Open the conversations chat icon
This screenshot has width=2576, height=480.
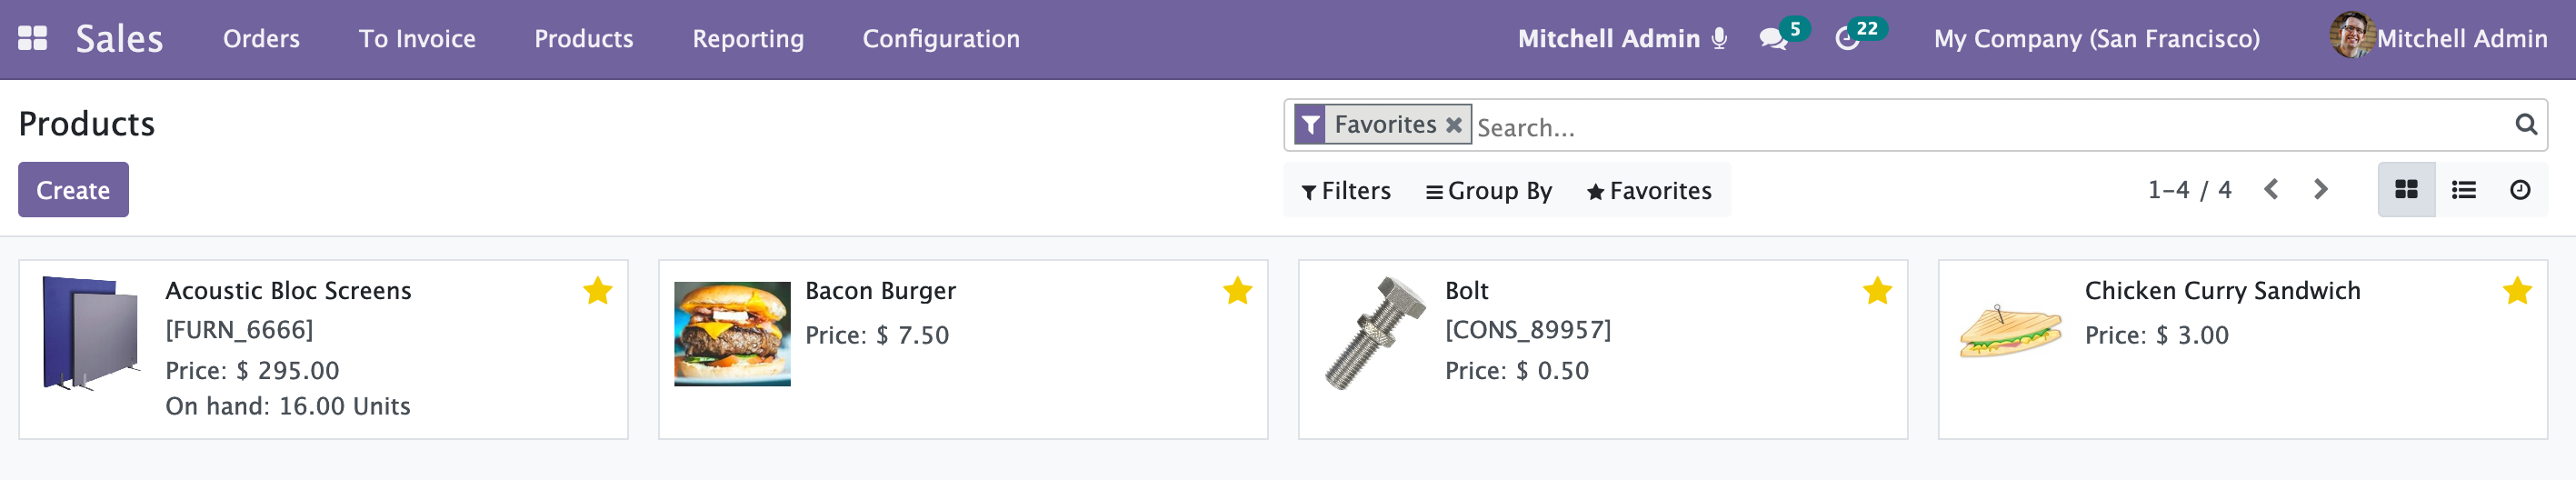(x=1773, y=39)
